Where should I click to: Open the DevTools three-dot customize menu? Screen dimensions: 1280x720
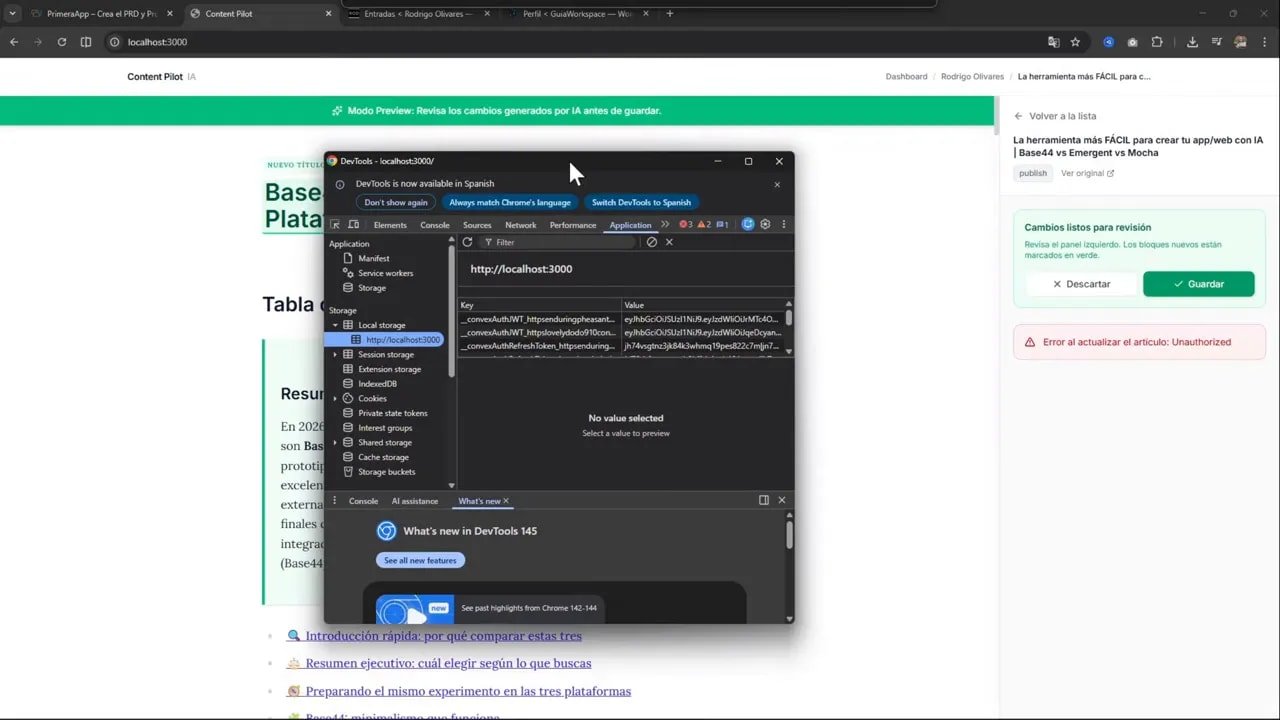pos(785,224)
